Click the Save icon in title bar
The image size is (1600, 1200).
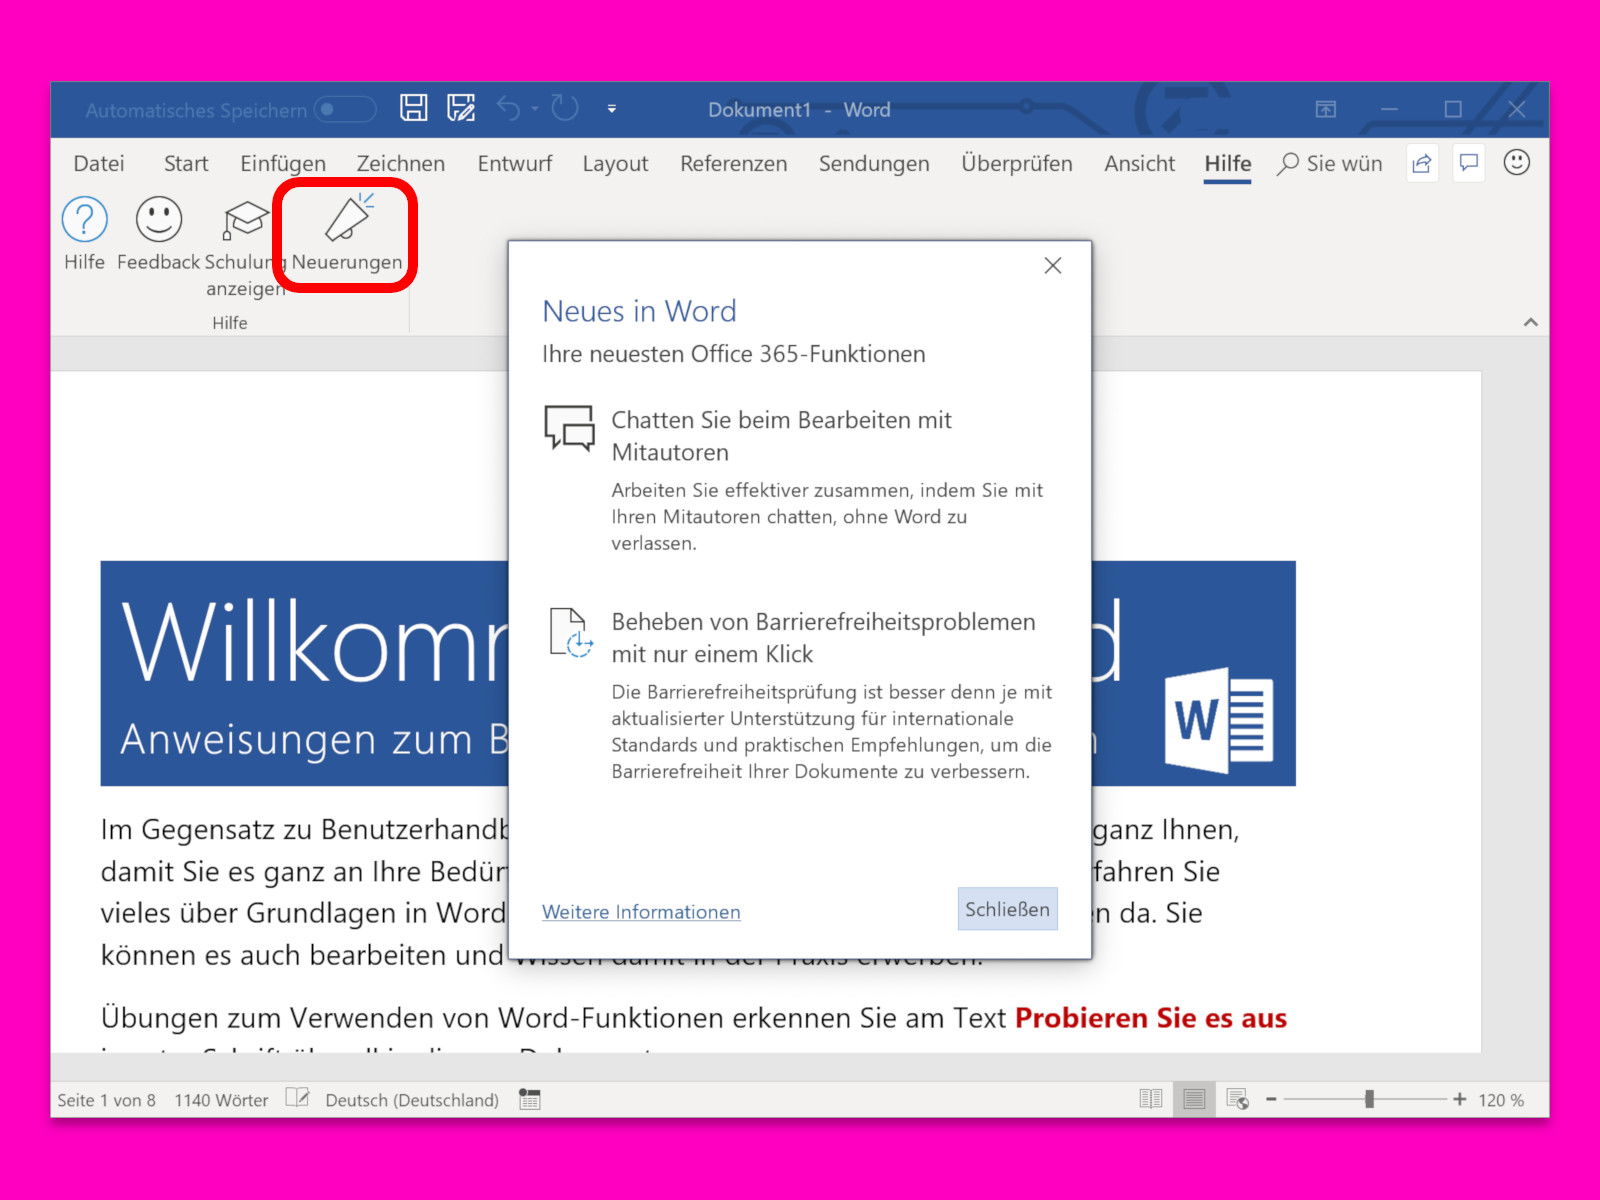pyautogui.click(x=414, y=108)
